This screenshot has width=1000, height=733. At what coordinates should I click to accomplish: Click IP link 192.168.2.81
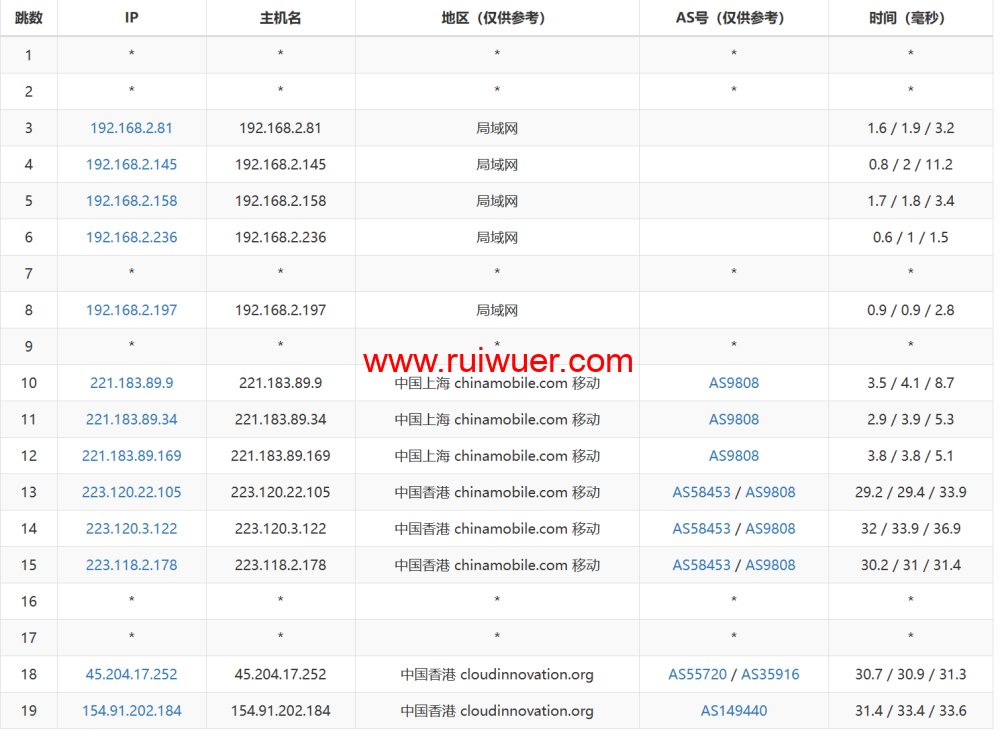(x=131, y=128)
